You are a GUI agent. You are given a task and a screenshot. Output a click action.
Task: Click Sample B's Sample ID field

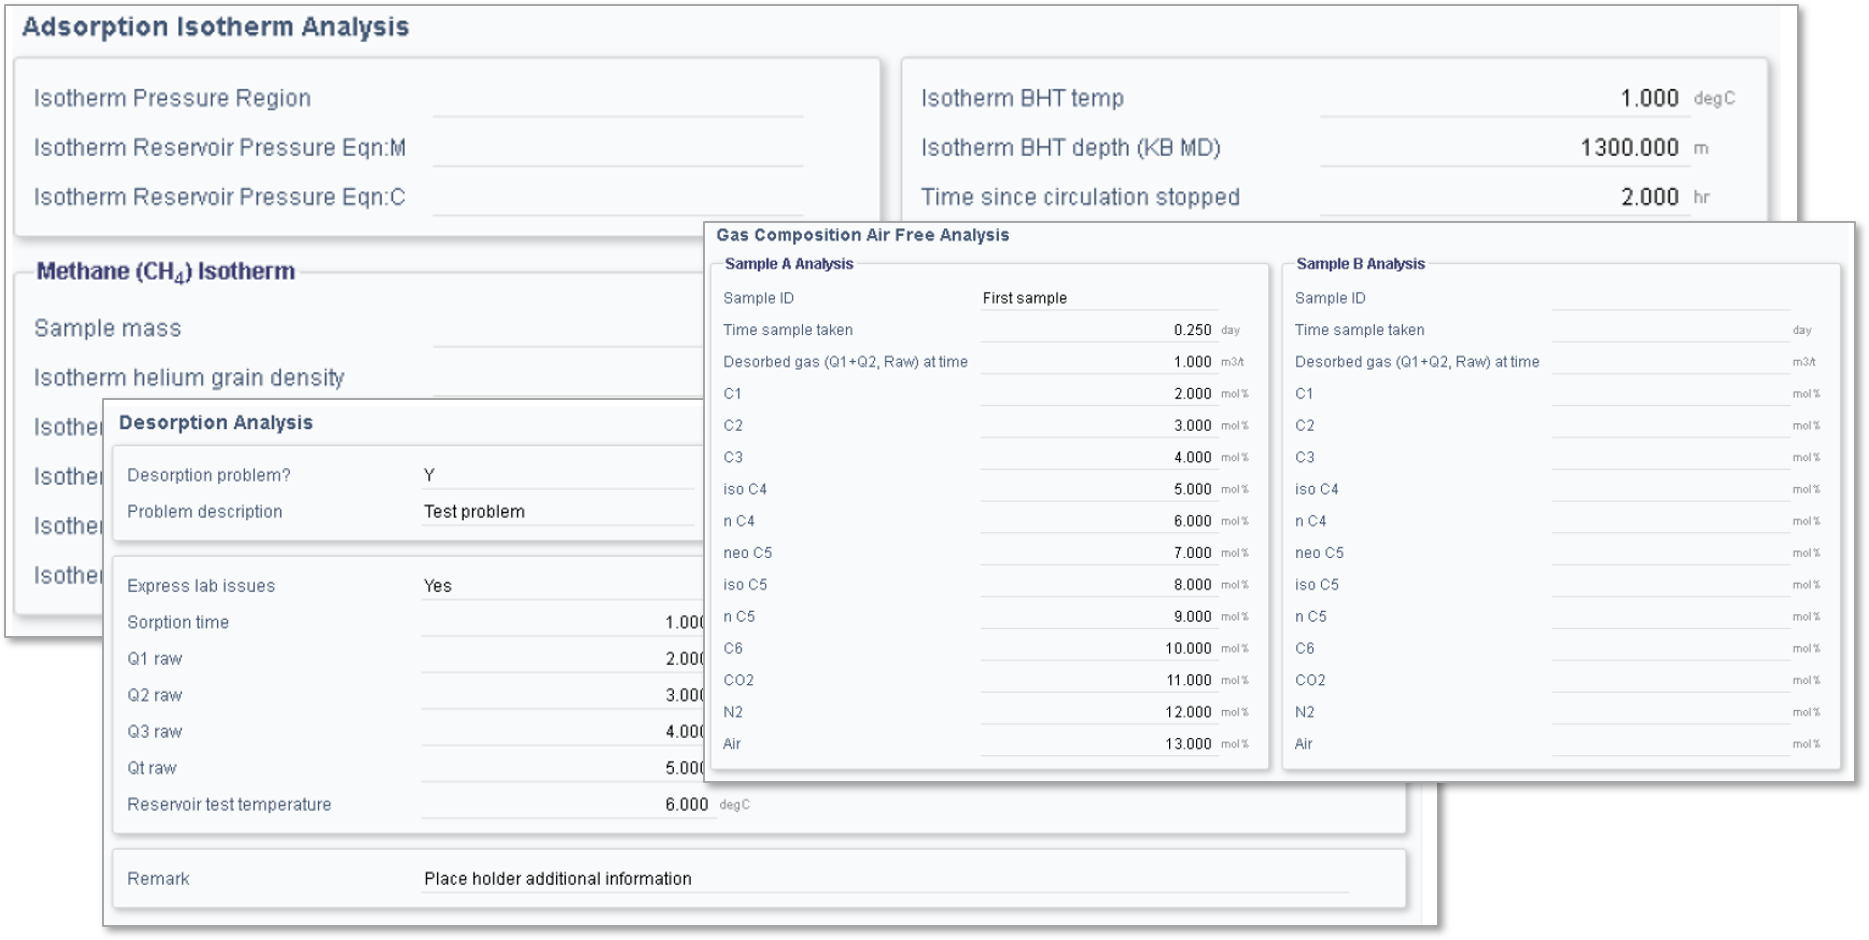[1669, 298]
